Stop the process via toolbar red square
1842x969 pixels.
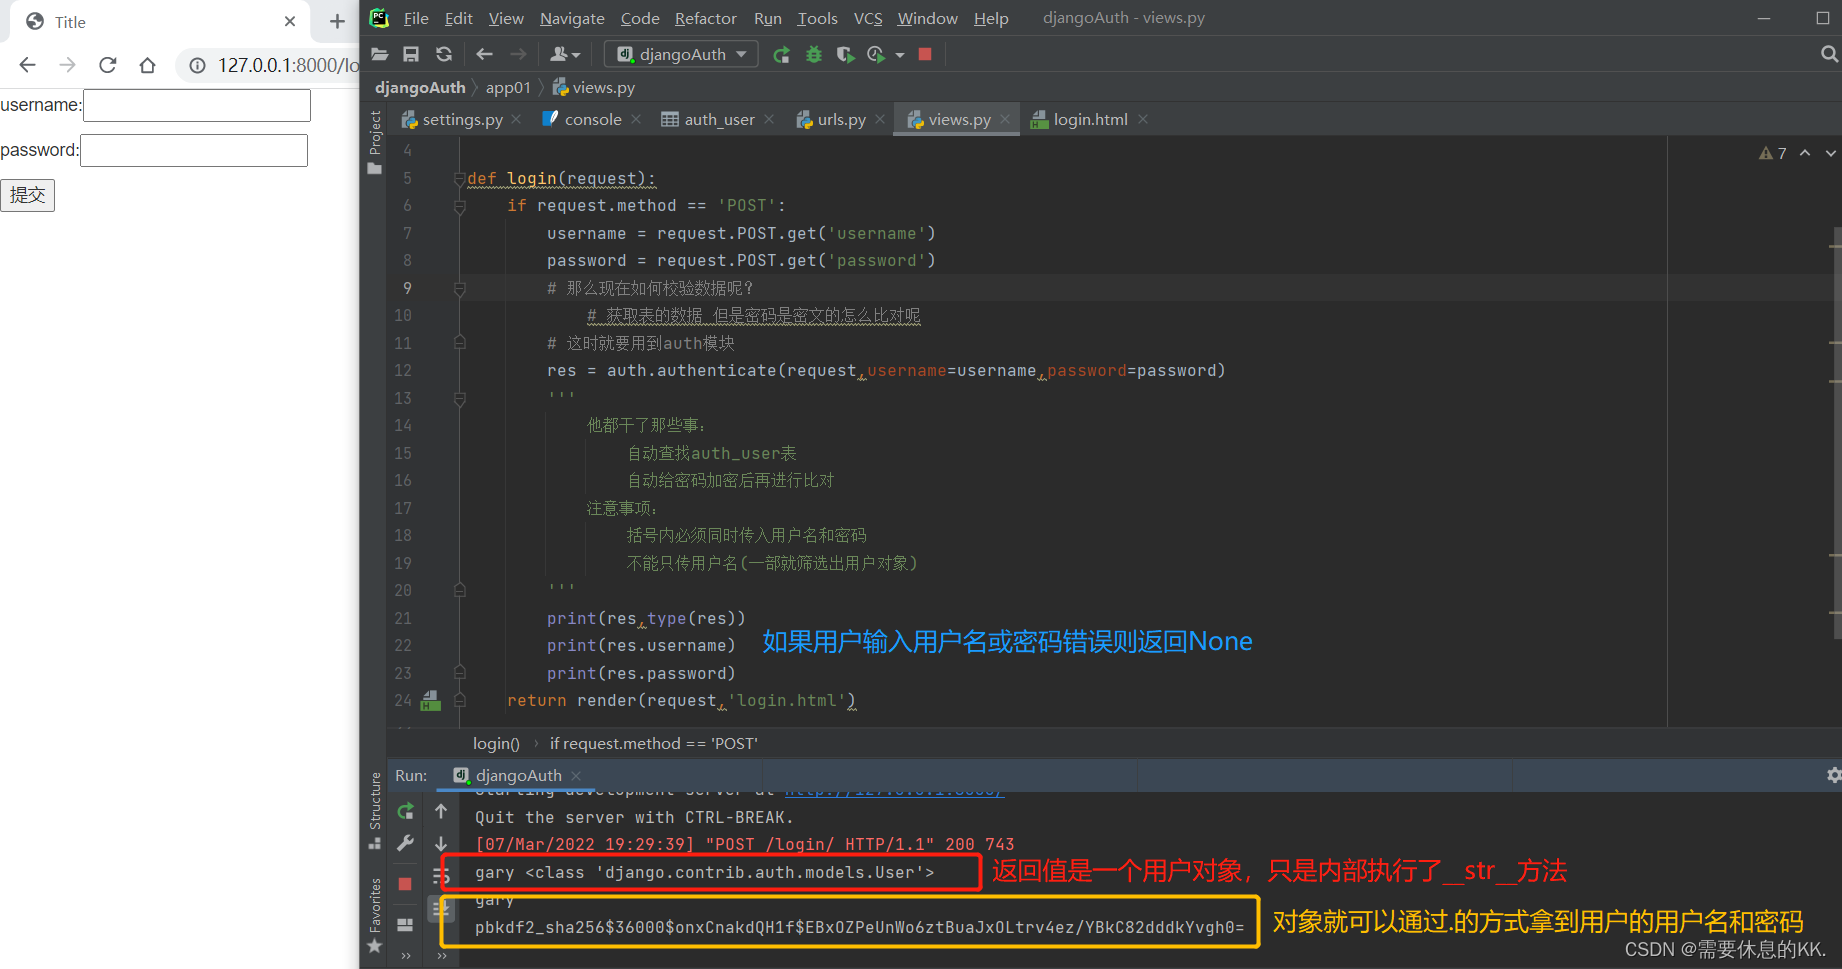925,54
